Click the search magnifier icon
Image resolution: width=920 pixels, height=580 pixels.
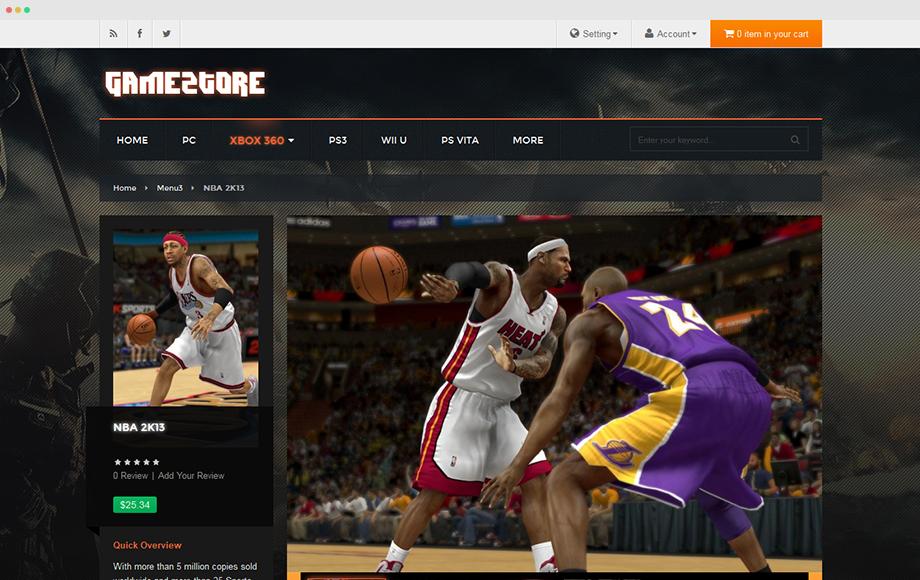pyautogui.click(x=795, y=140)
